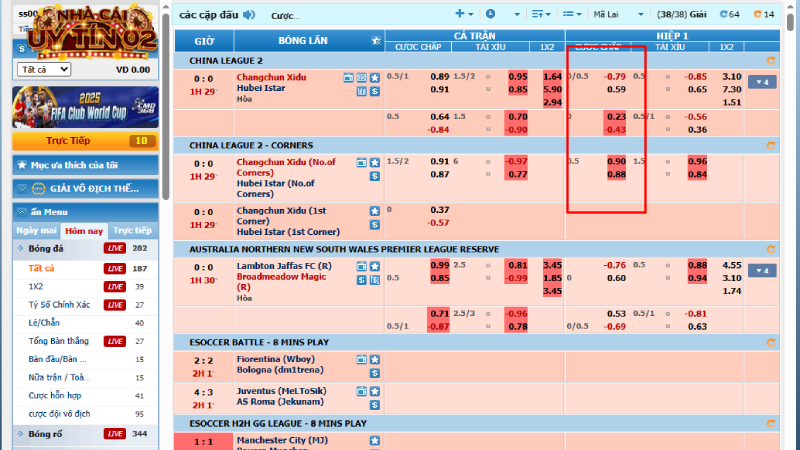This screenshot has height=450, width=800.
Task: Pick the 0.89 handicap odds for Changchun Xidu
Action: (x=439, y=77)
